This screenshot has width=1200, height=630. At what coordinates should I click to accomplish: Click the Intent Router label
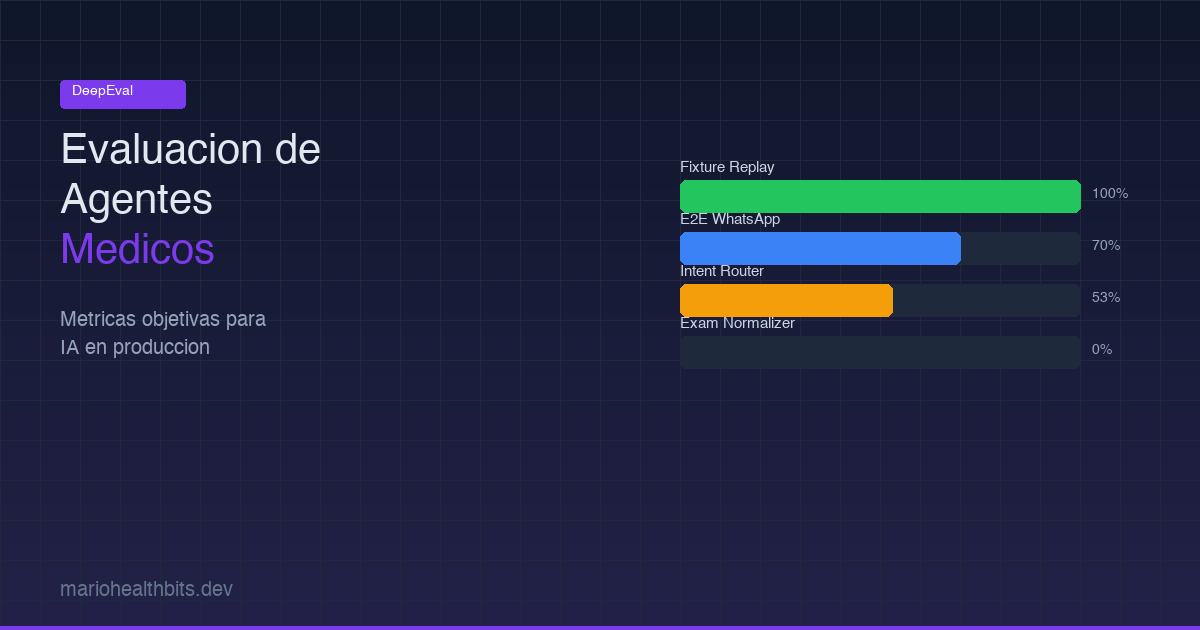(x=722, y=271)
